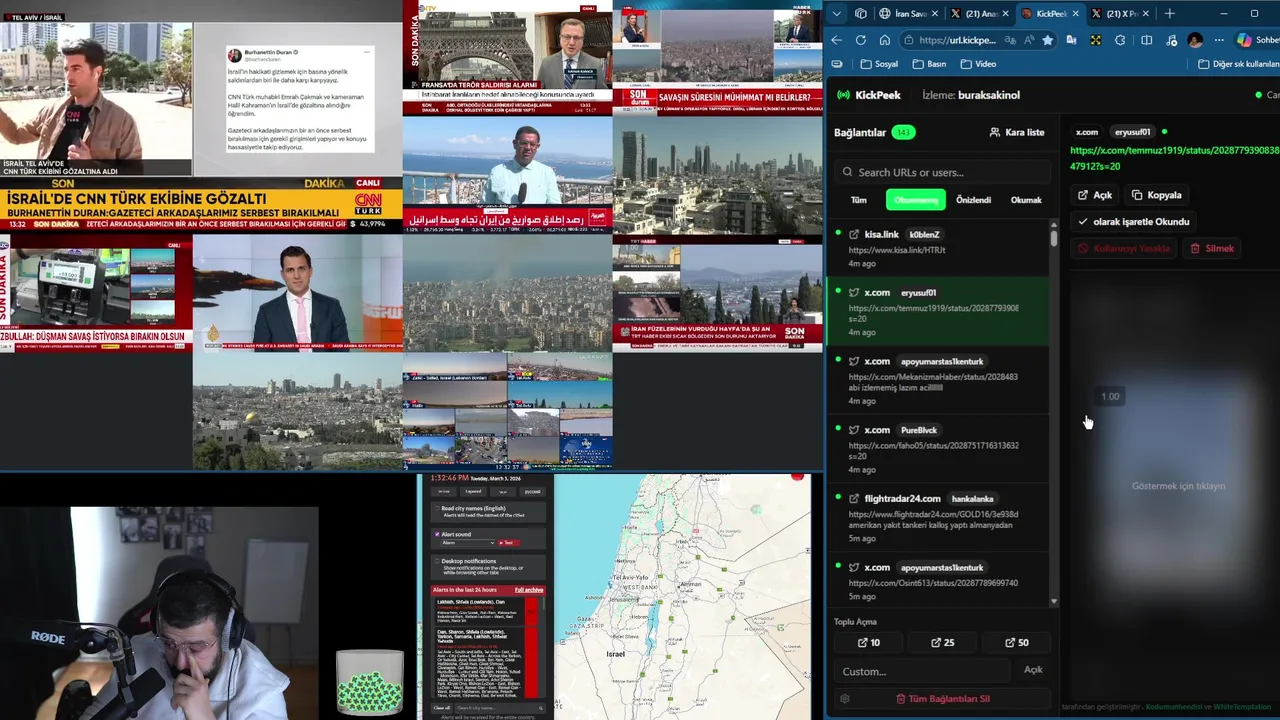Open the browser home page icon

(885, 40)
